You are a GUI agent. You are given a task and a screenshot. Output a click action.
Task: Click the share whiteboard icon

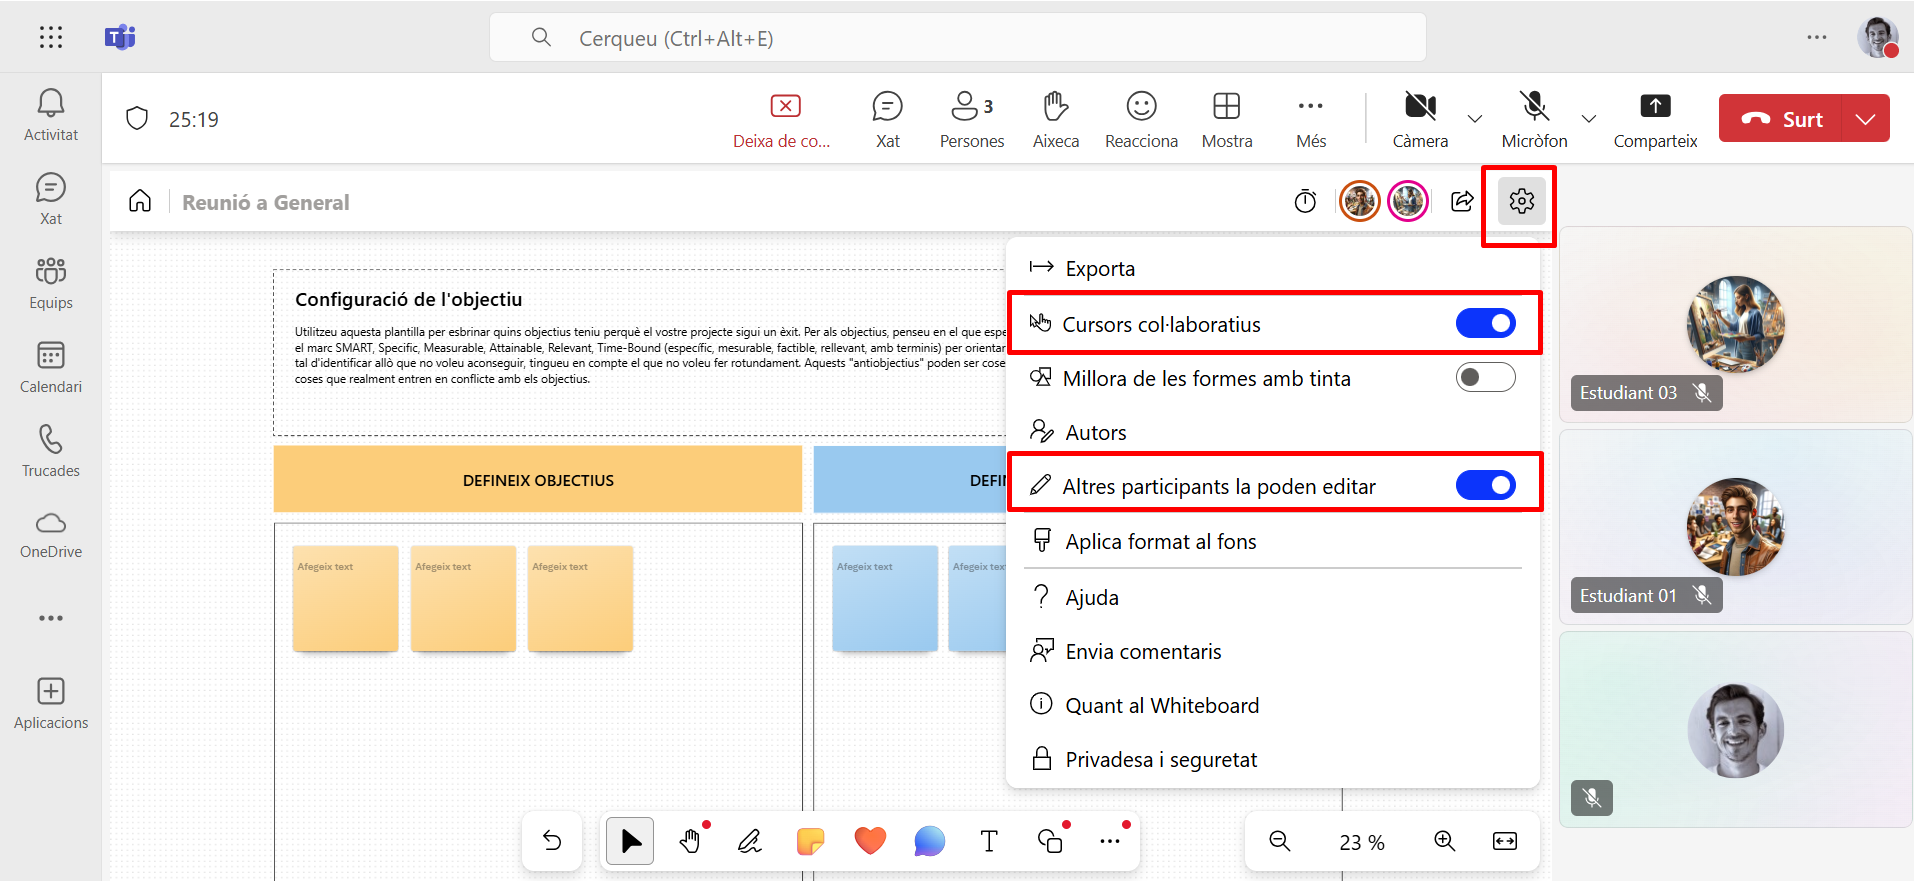(x=1462, y=202)
